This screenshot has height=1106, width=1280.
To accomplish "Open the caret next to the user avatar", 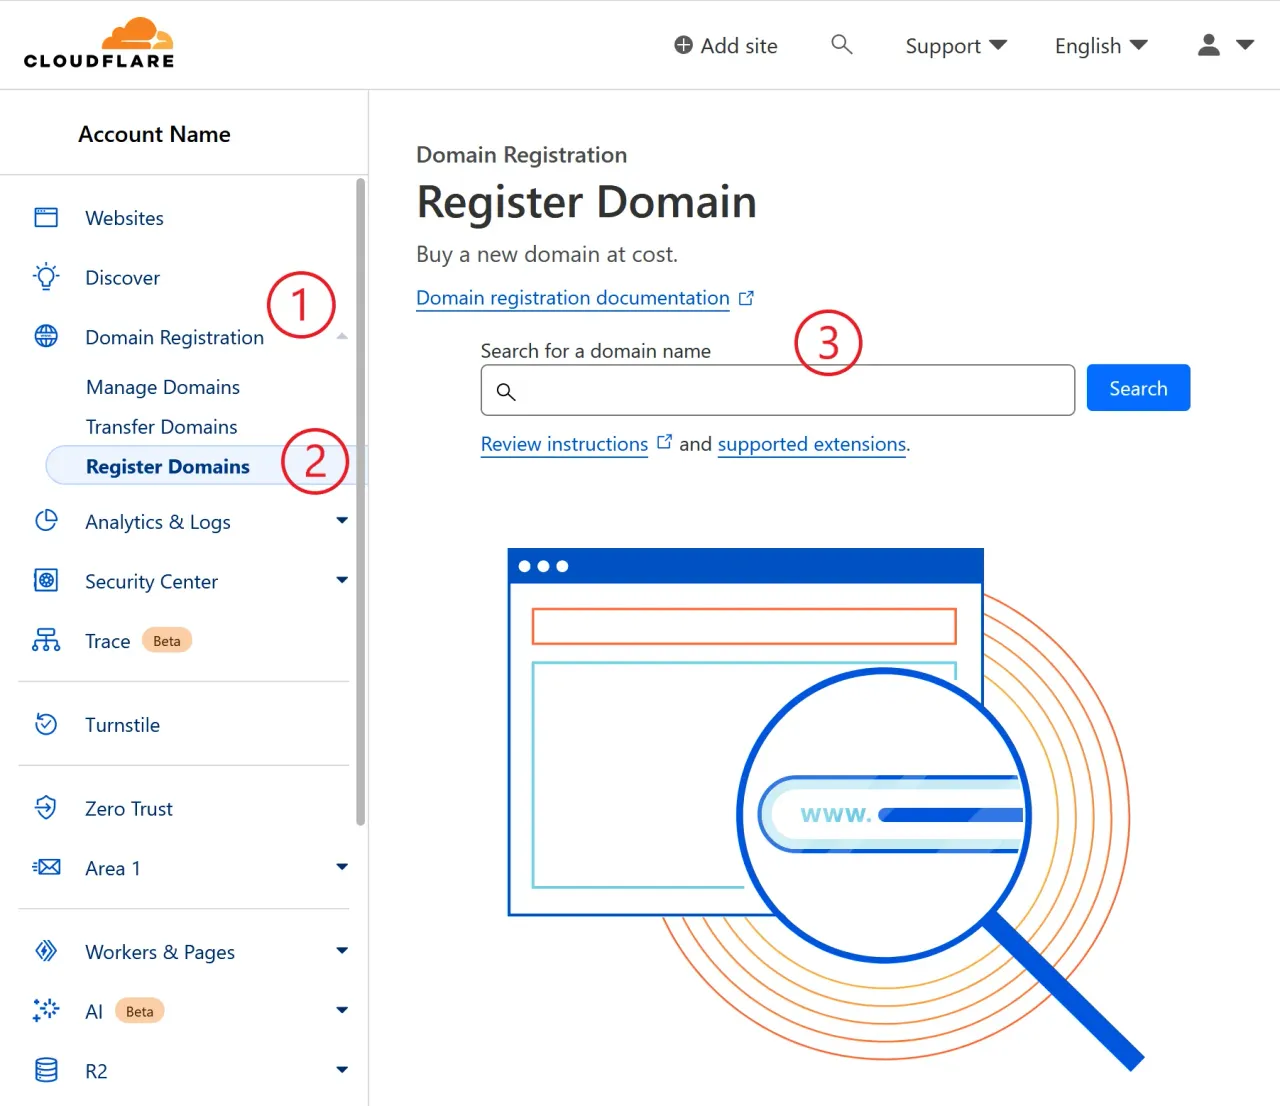I will click(1245, 45).
